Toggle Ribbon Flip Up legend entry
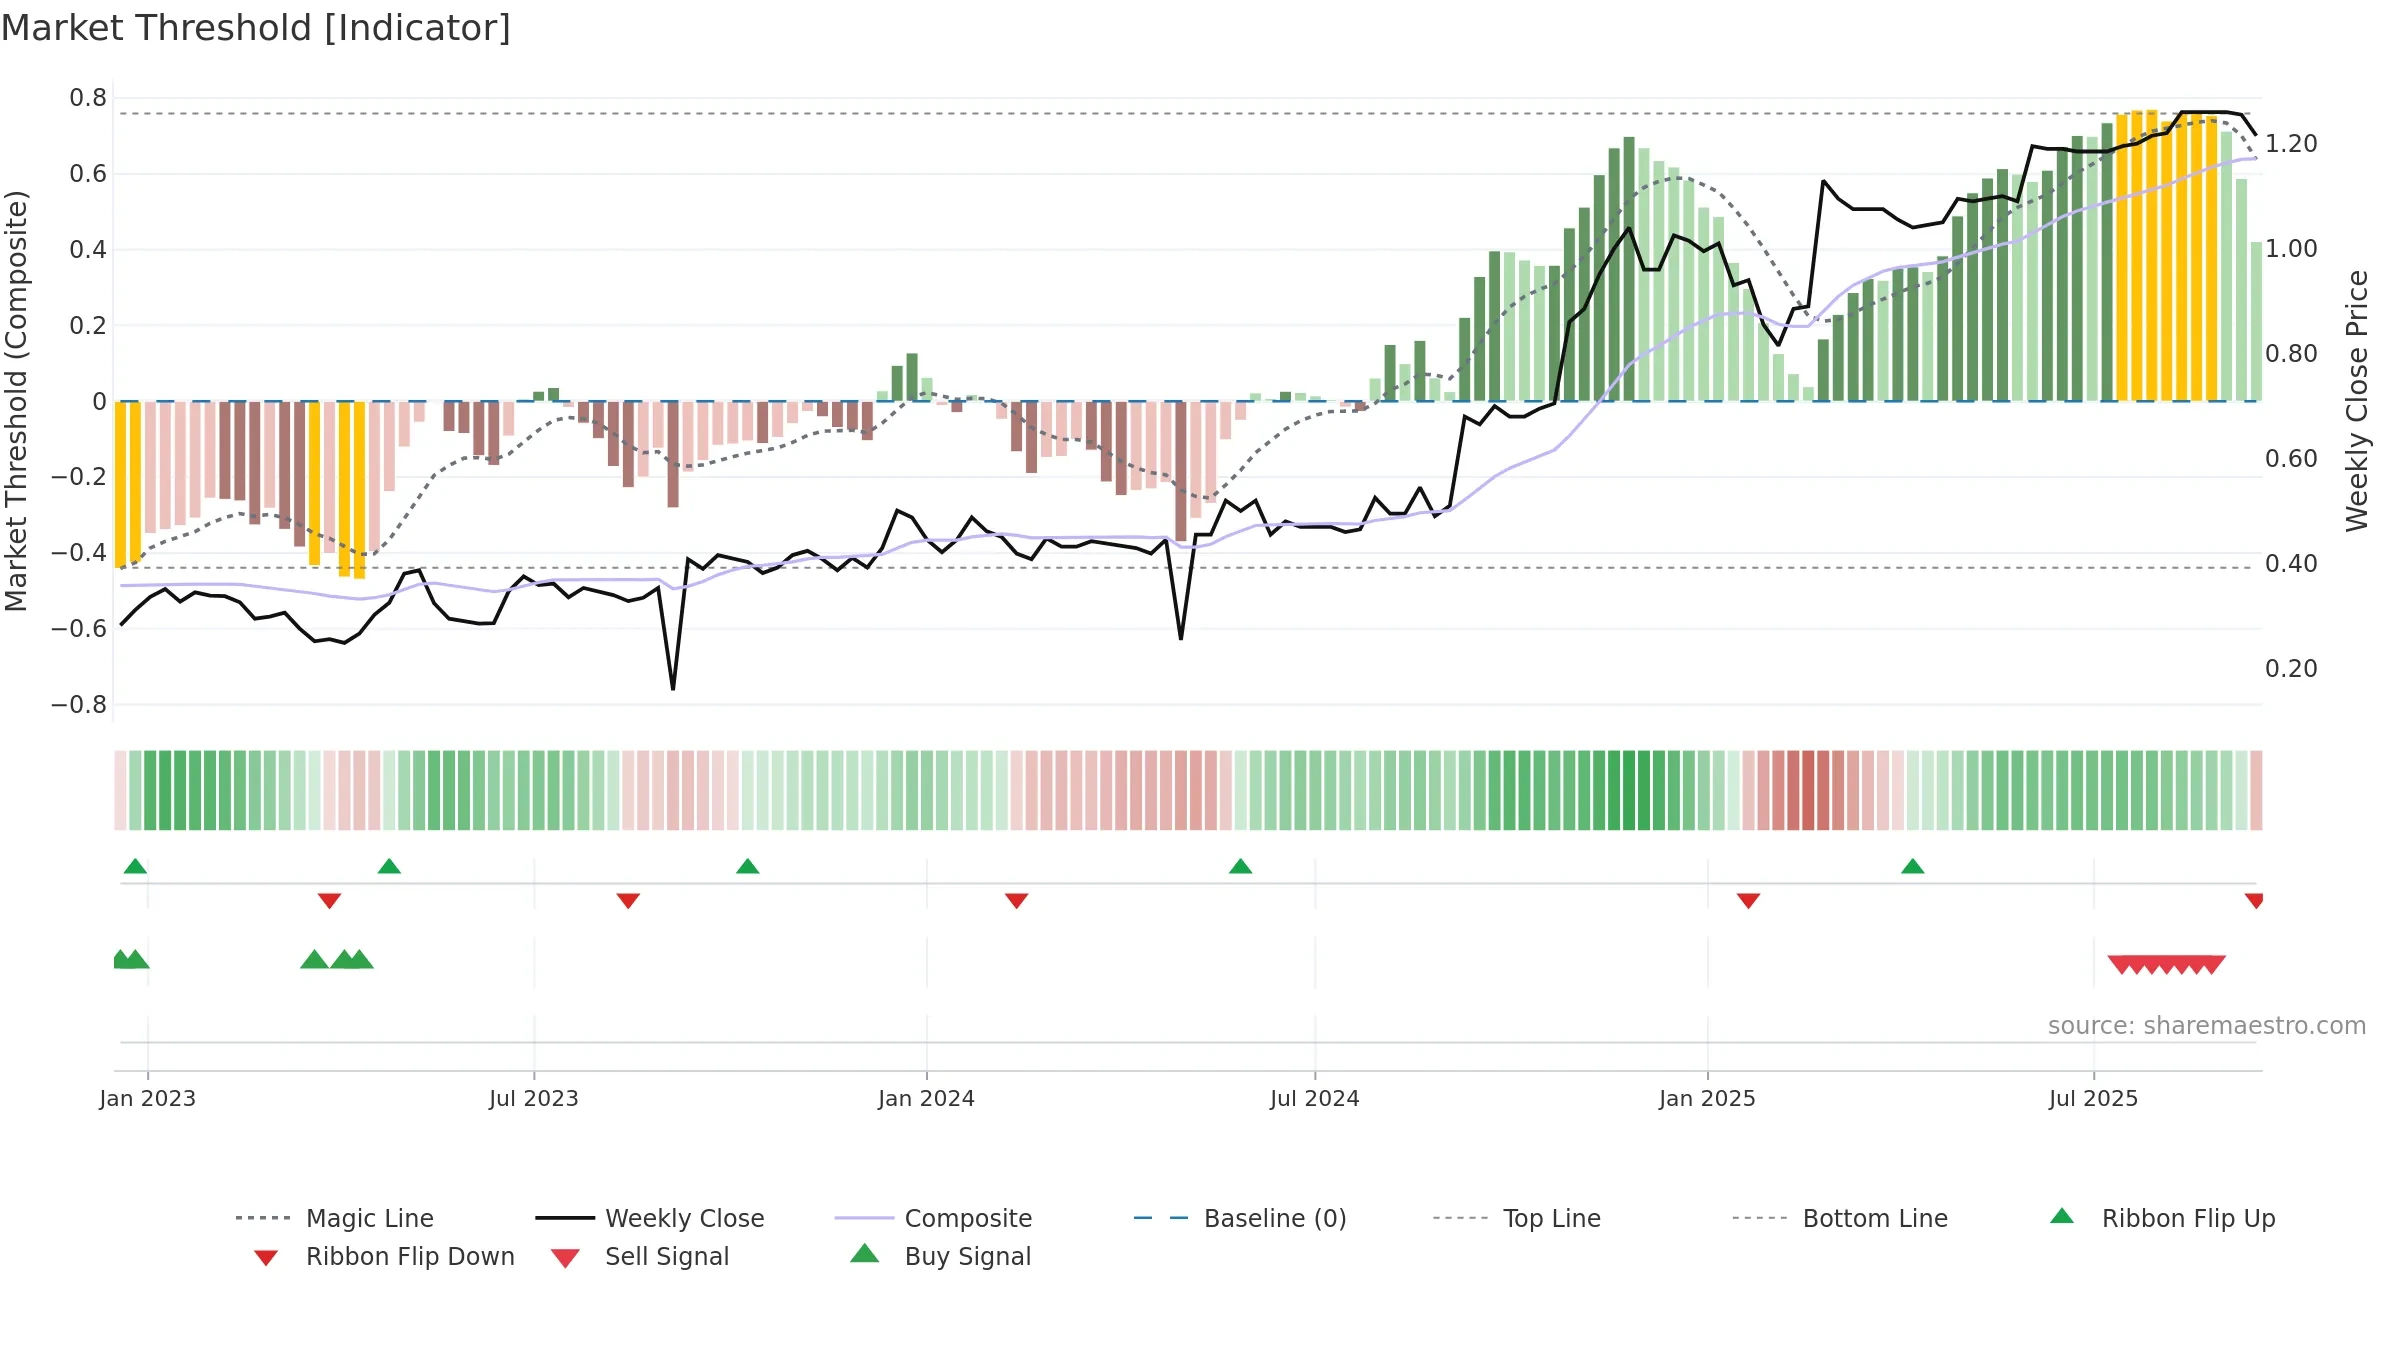This screenshot has width=2400, height=1350. (x=2162, y=1218)
